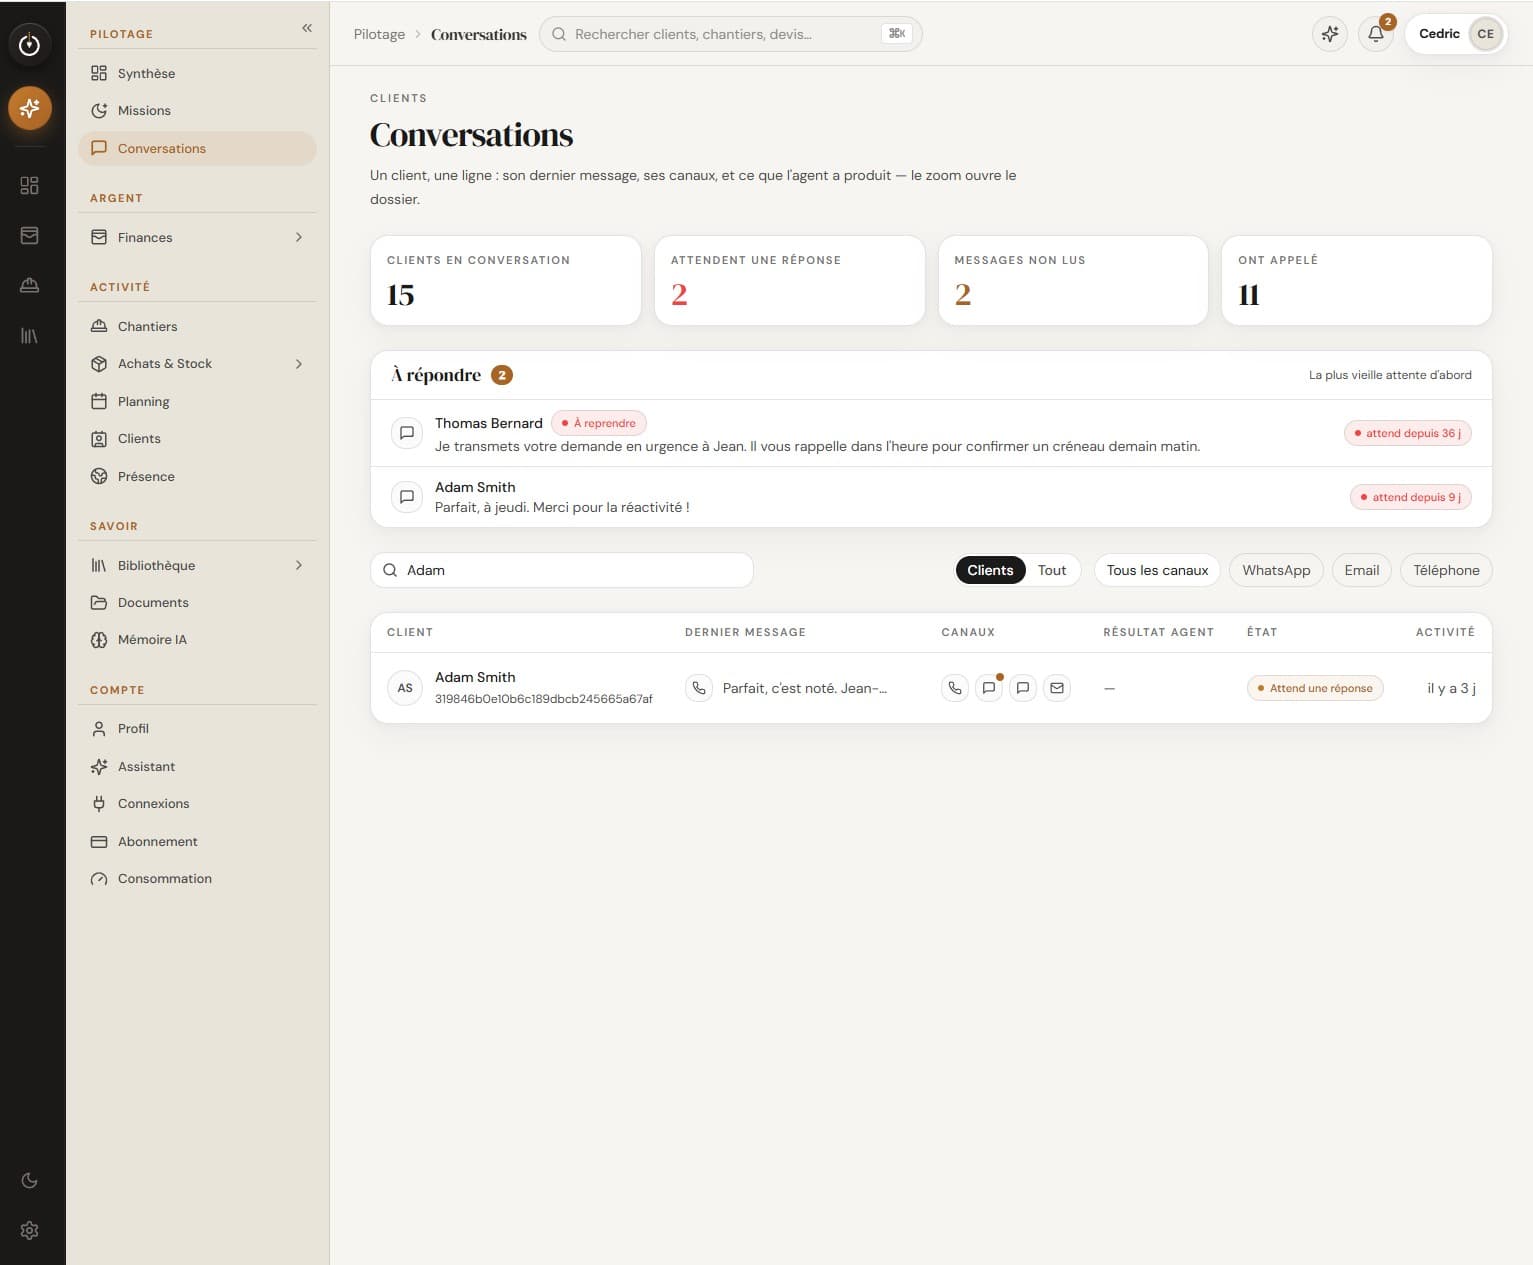Filter conversations by WhatsApp channel
1533x1265 pixels.
1276,570
